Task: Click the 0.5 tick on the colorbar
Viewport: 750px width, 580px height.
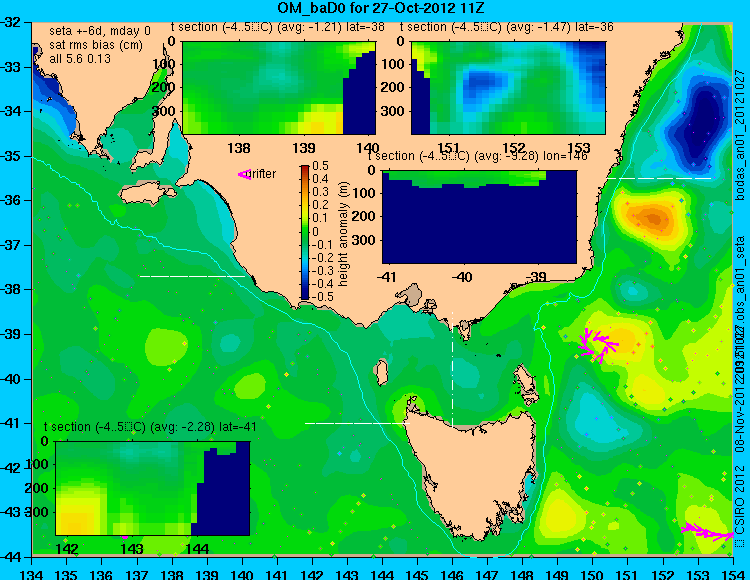Action: click(320, 166)
